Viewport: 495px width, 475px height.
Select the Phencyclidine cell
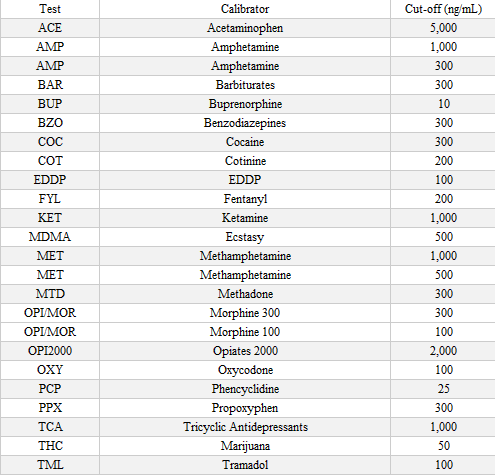pos(245,389)
